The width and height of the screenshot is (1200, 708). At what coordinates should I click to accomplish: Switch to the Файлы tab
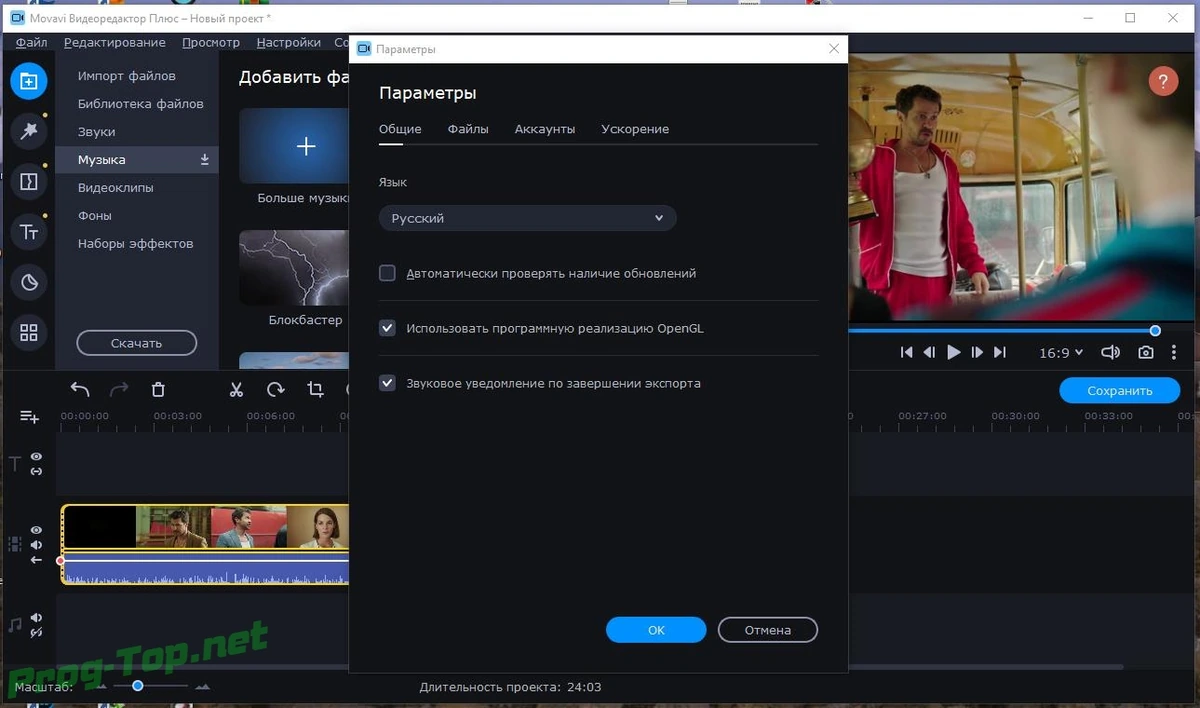point(468,129)
